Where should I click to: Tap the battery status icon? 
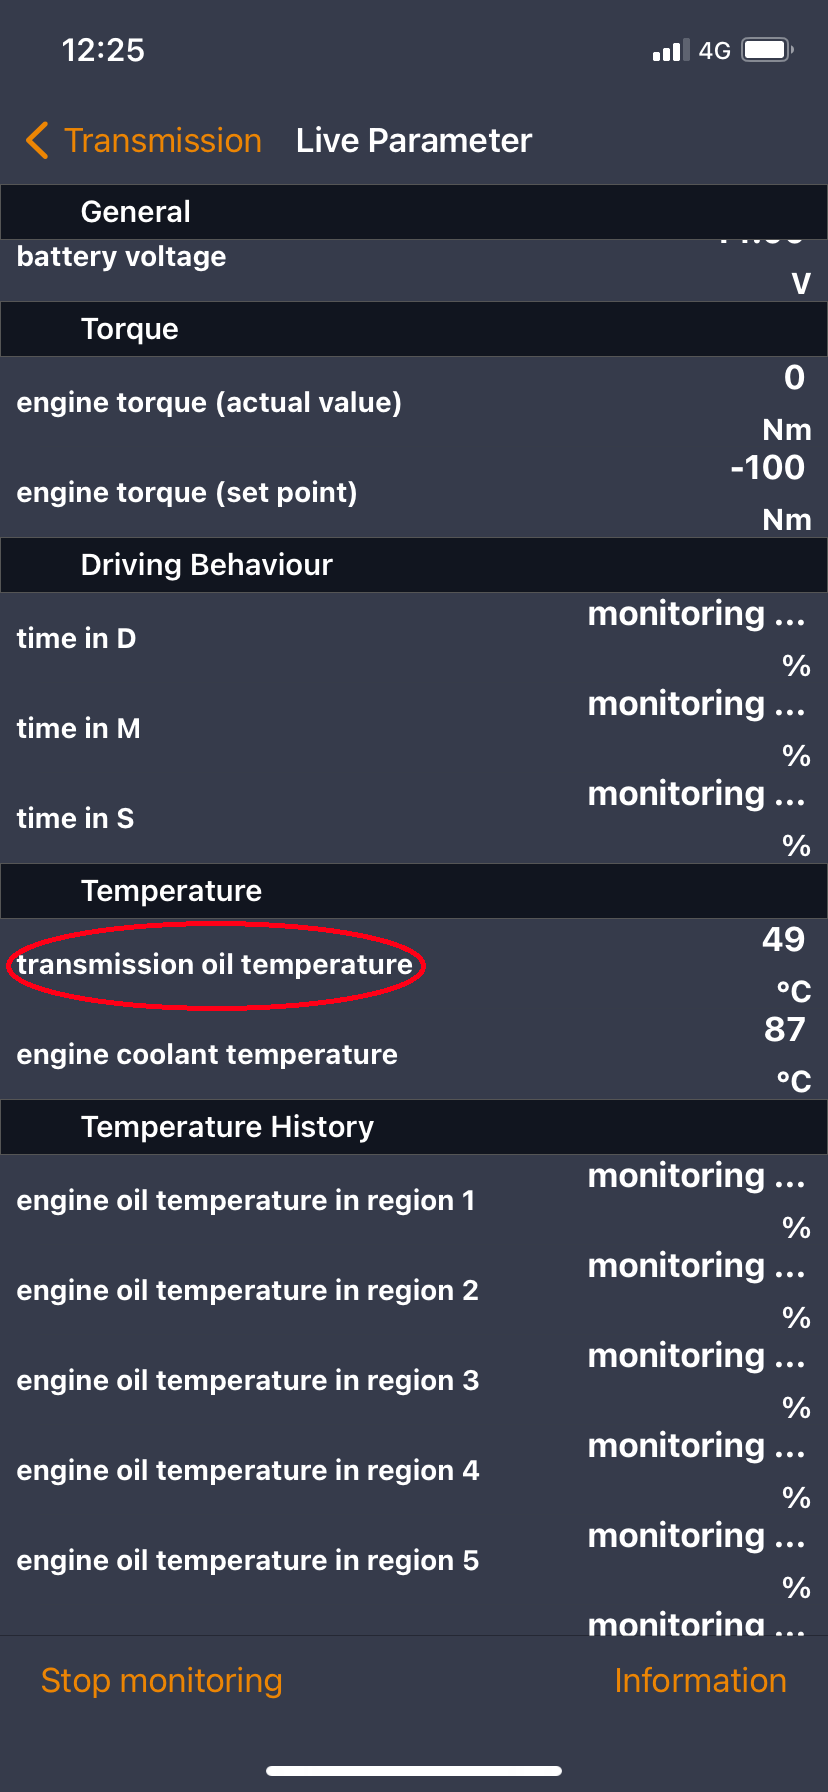click(768, 50)
